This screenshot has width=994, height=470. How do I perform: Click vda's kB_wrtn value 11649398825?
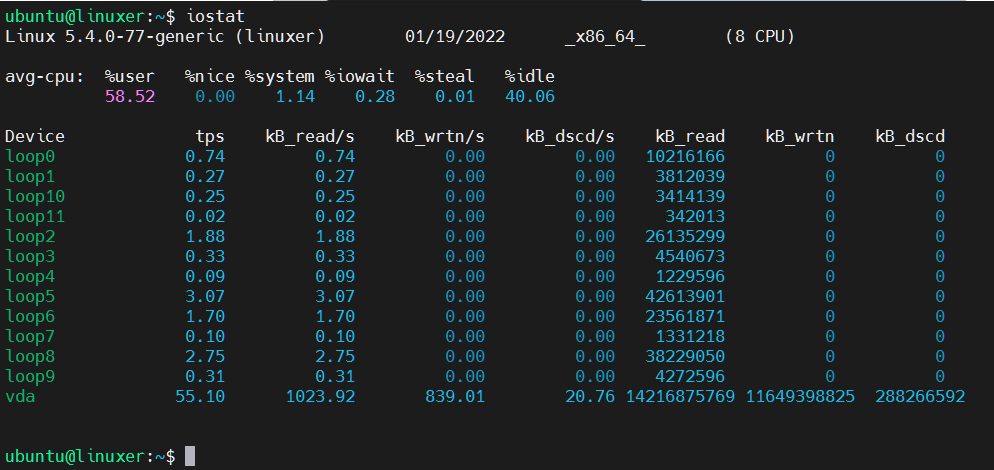coord(800,396)
